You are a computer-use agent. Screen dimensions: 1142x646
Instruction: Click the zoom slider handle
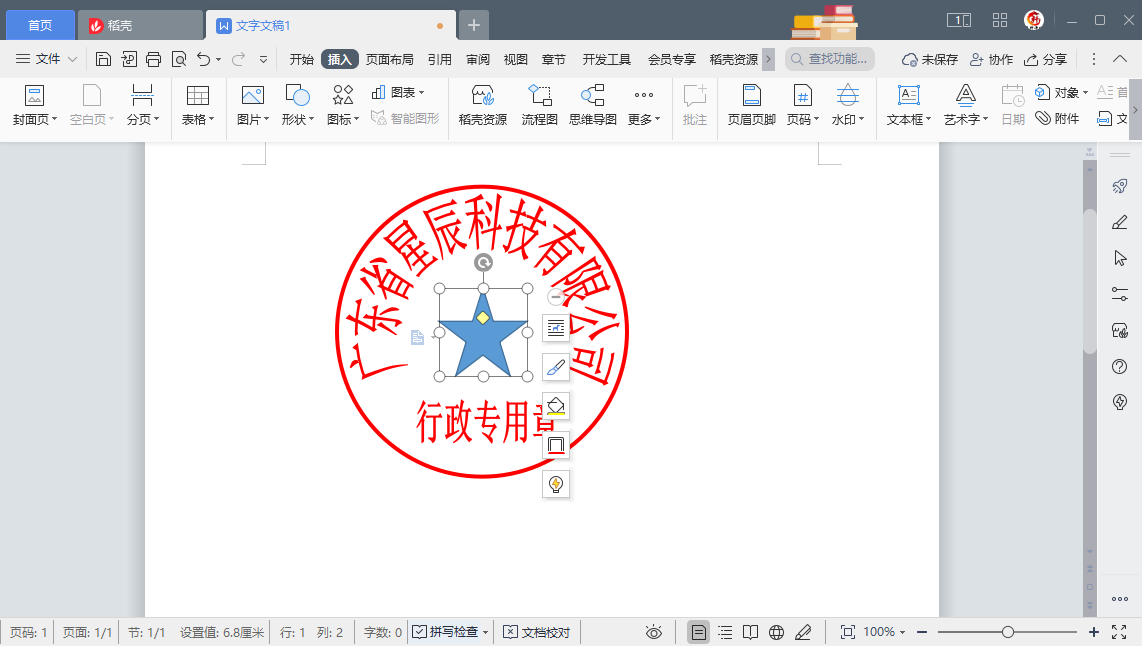click(1008, 632)
